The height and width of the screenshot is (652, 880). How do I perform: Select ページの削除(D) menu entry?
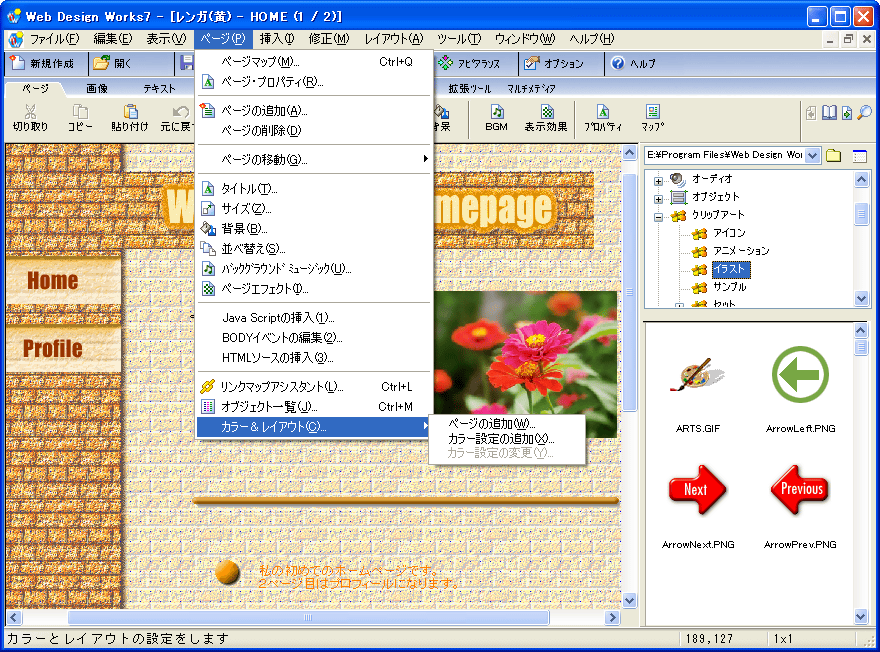click(x=314, y=131)
